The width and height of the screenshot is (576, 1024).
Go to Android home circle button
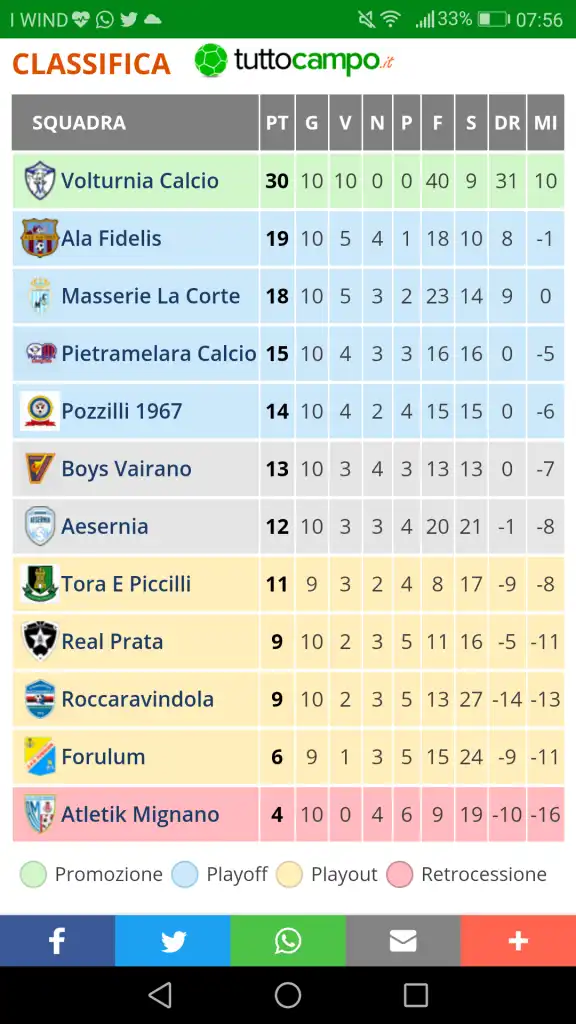point(288,995)
